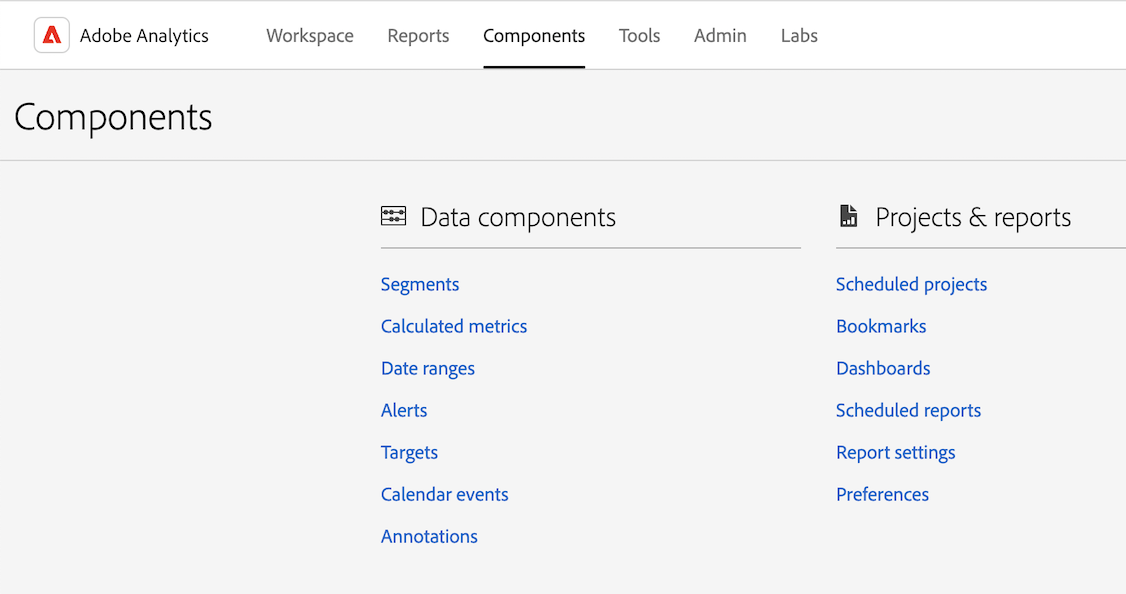The image size is (1126, 594).
Task: Click the Data components abacus icon
Action: pyautogui.click(x=394, y=216)
